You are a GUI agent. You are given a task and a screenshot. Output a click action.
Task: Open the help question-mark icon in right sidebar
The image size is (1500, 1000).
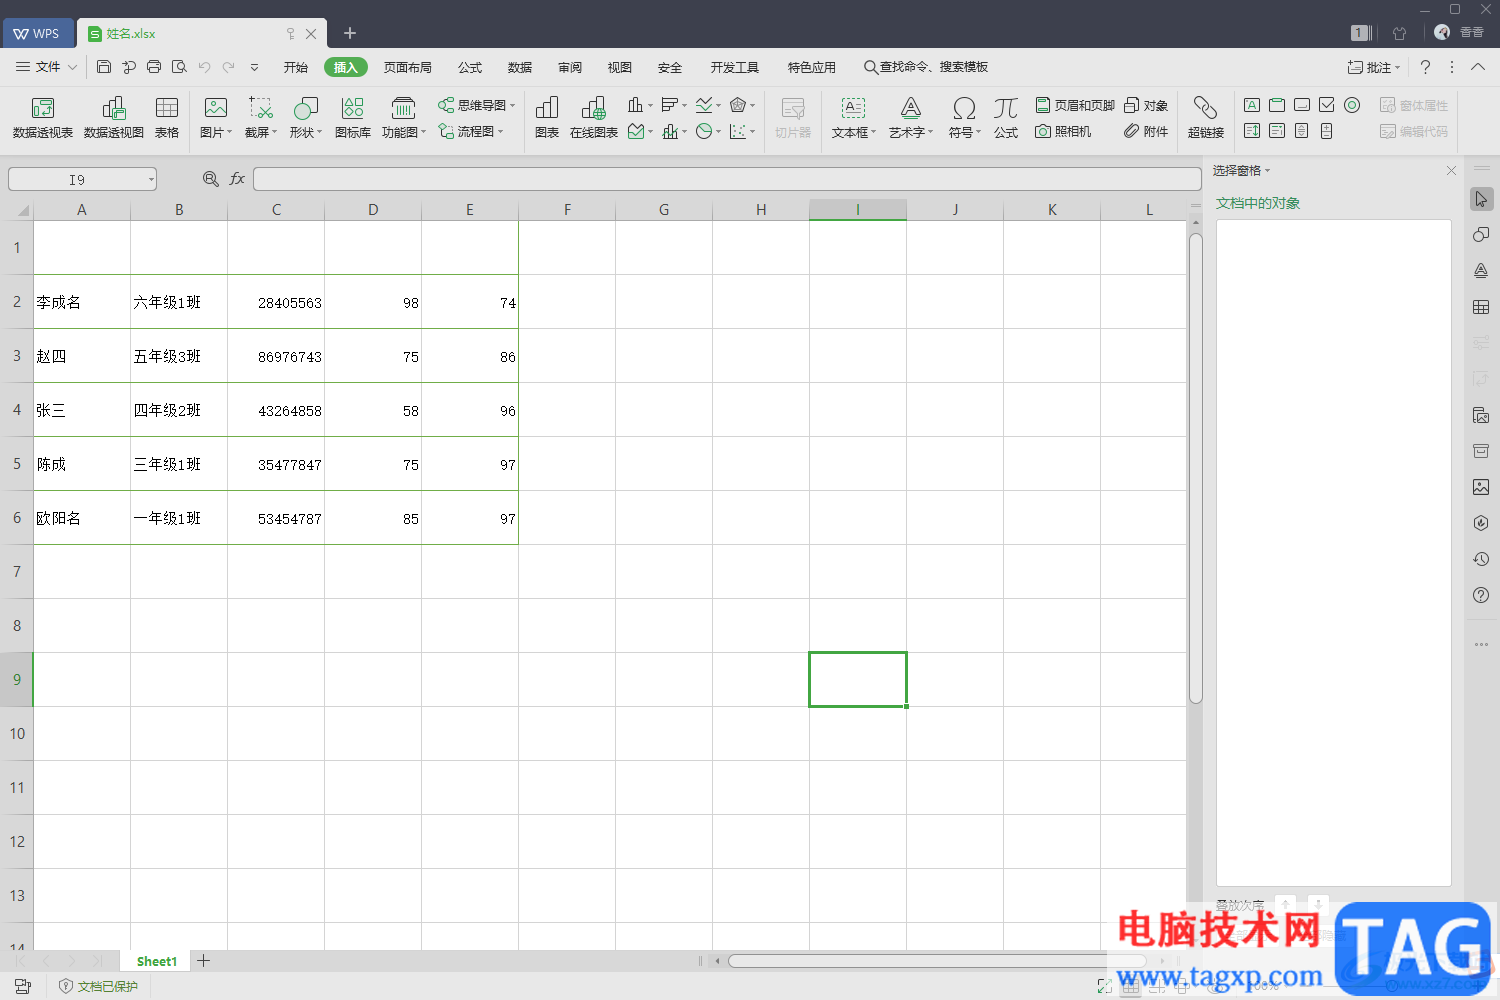(x=1481, y=595)
